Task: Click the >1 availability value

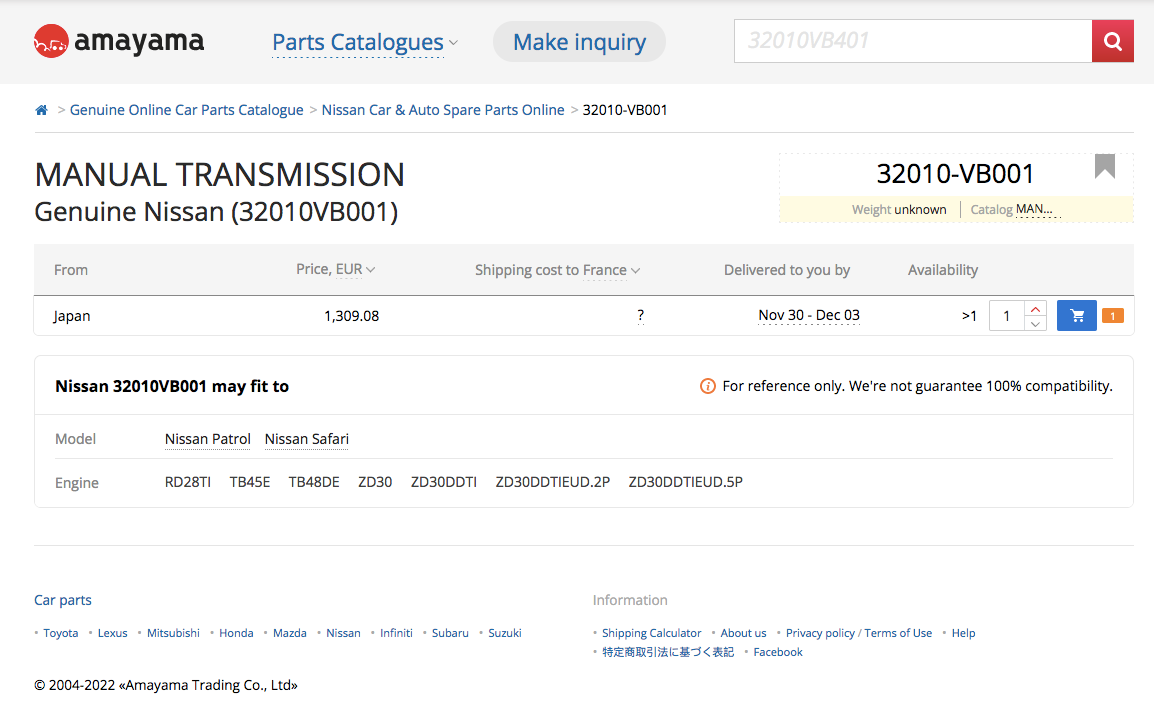Action: click(969, 316)
